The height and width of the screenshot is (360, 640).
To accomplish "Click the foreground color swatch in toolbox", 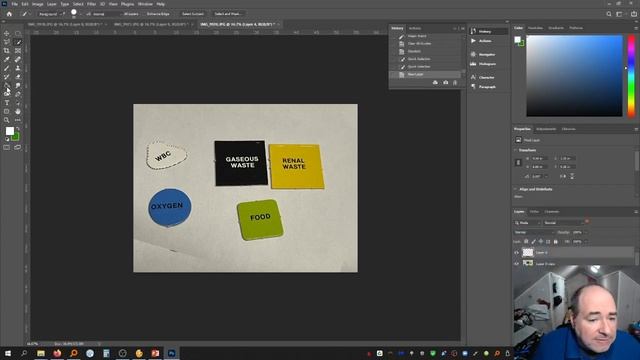I will tap(9, 131).
